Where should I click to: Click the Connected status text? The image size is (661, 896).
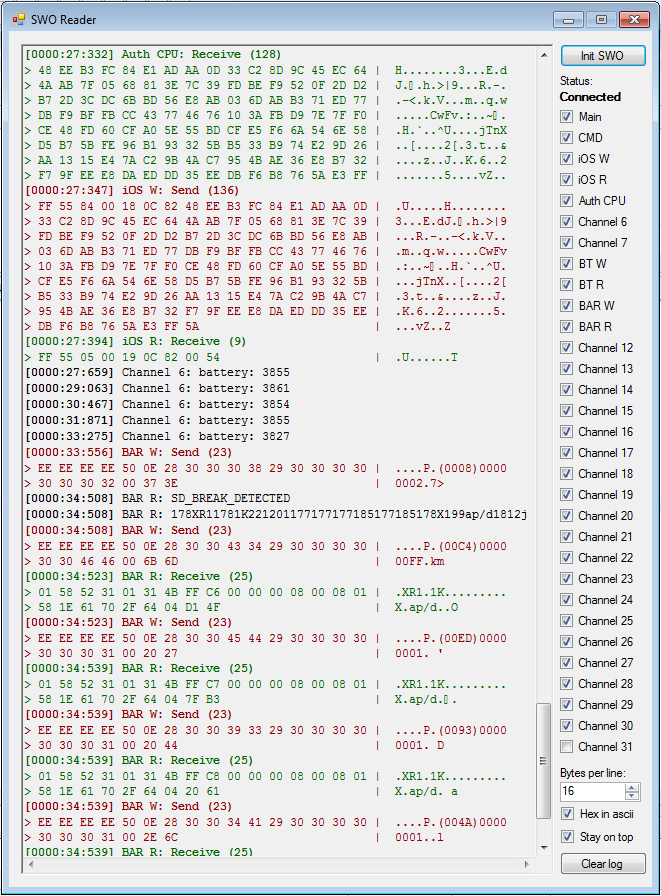pos(590,97)
